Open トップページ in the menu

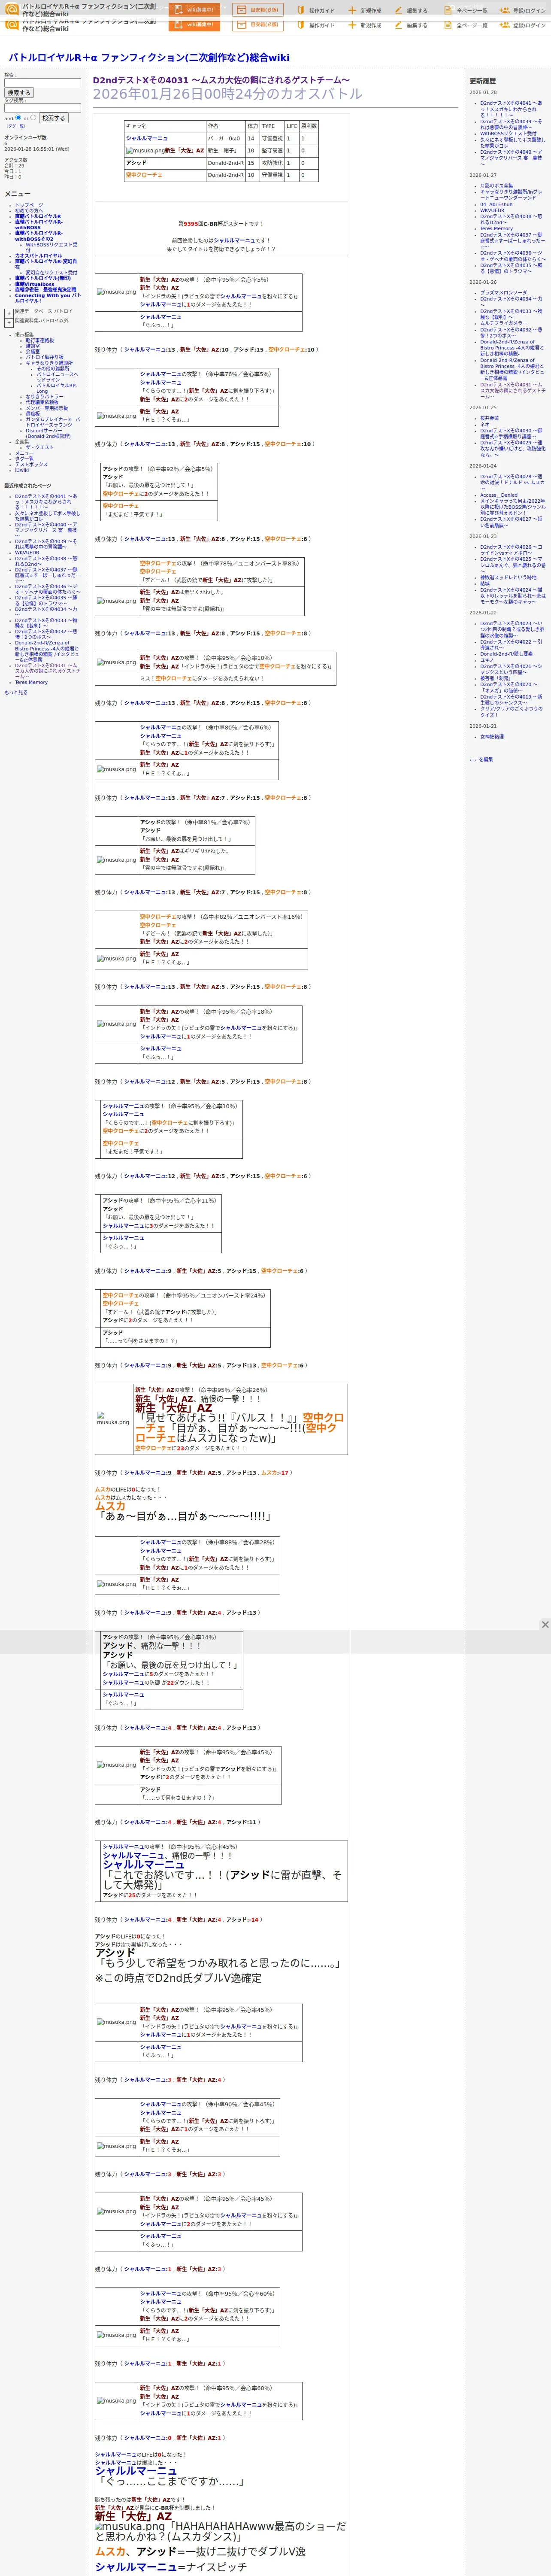29,205
